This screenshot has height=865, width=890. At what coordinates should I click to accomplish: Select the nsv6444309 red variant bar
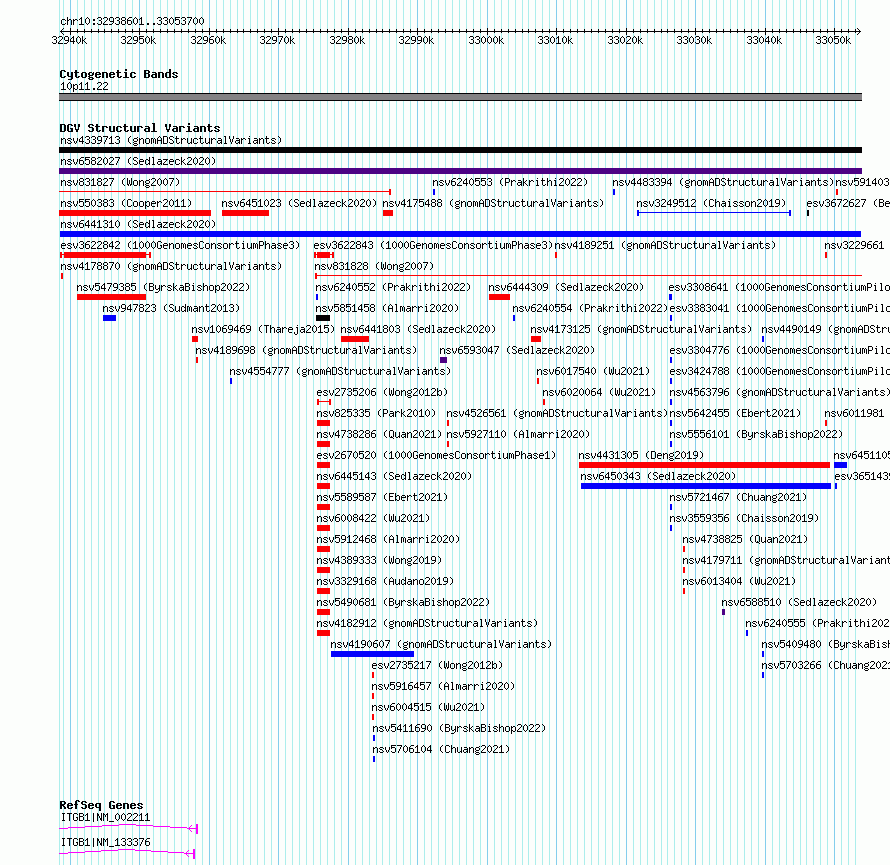(x=499, y=297)
